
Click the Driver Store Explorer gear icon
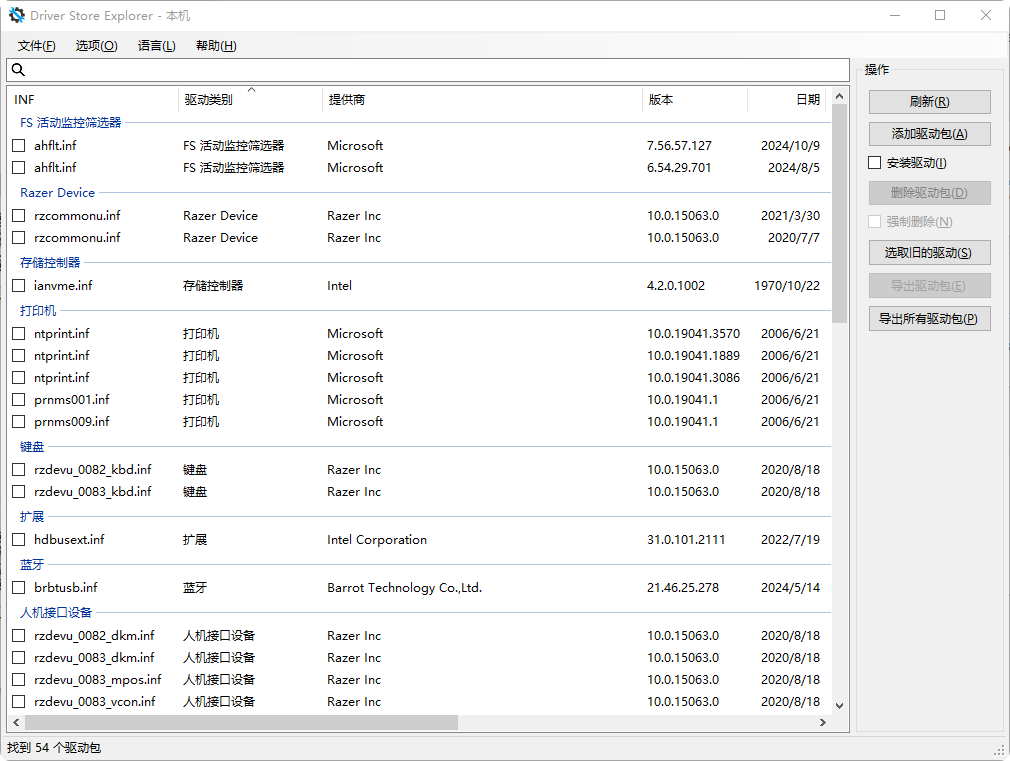coord(17,15)
